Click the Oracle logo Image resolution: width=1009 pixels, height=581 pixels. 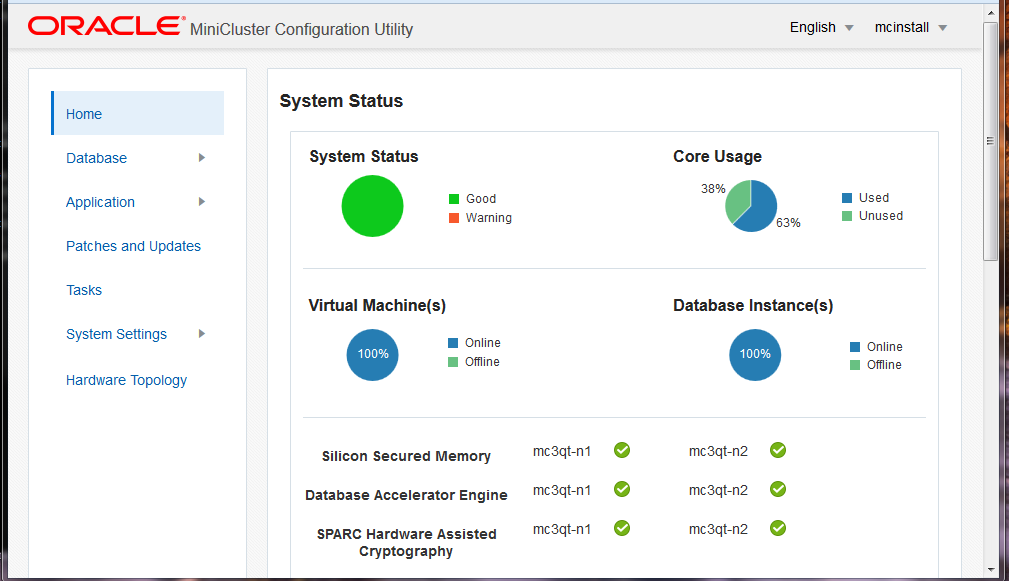(106, 26)
